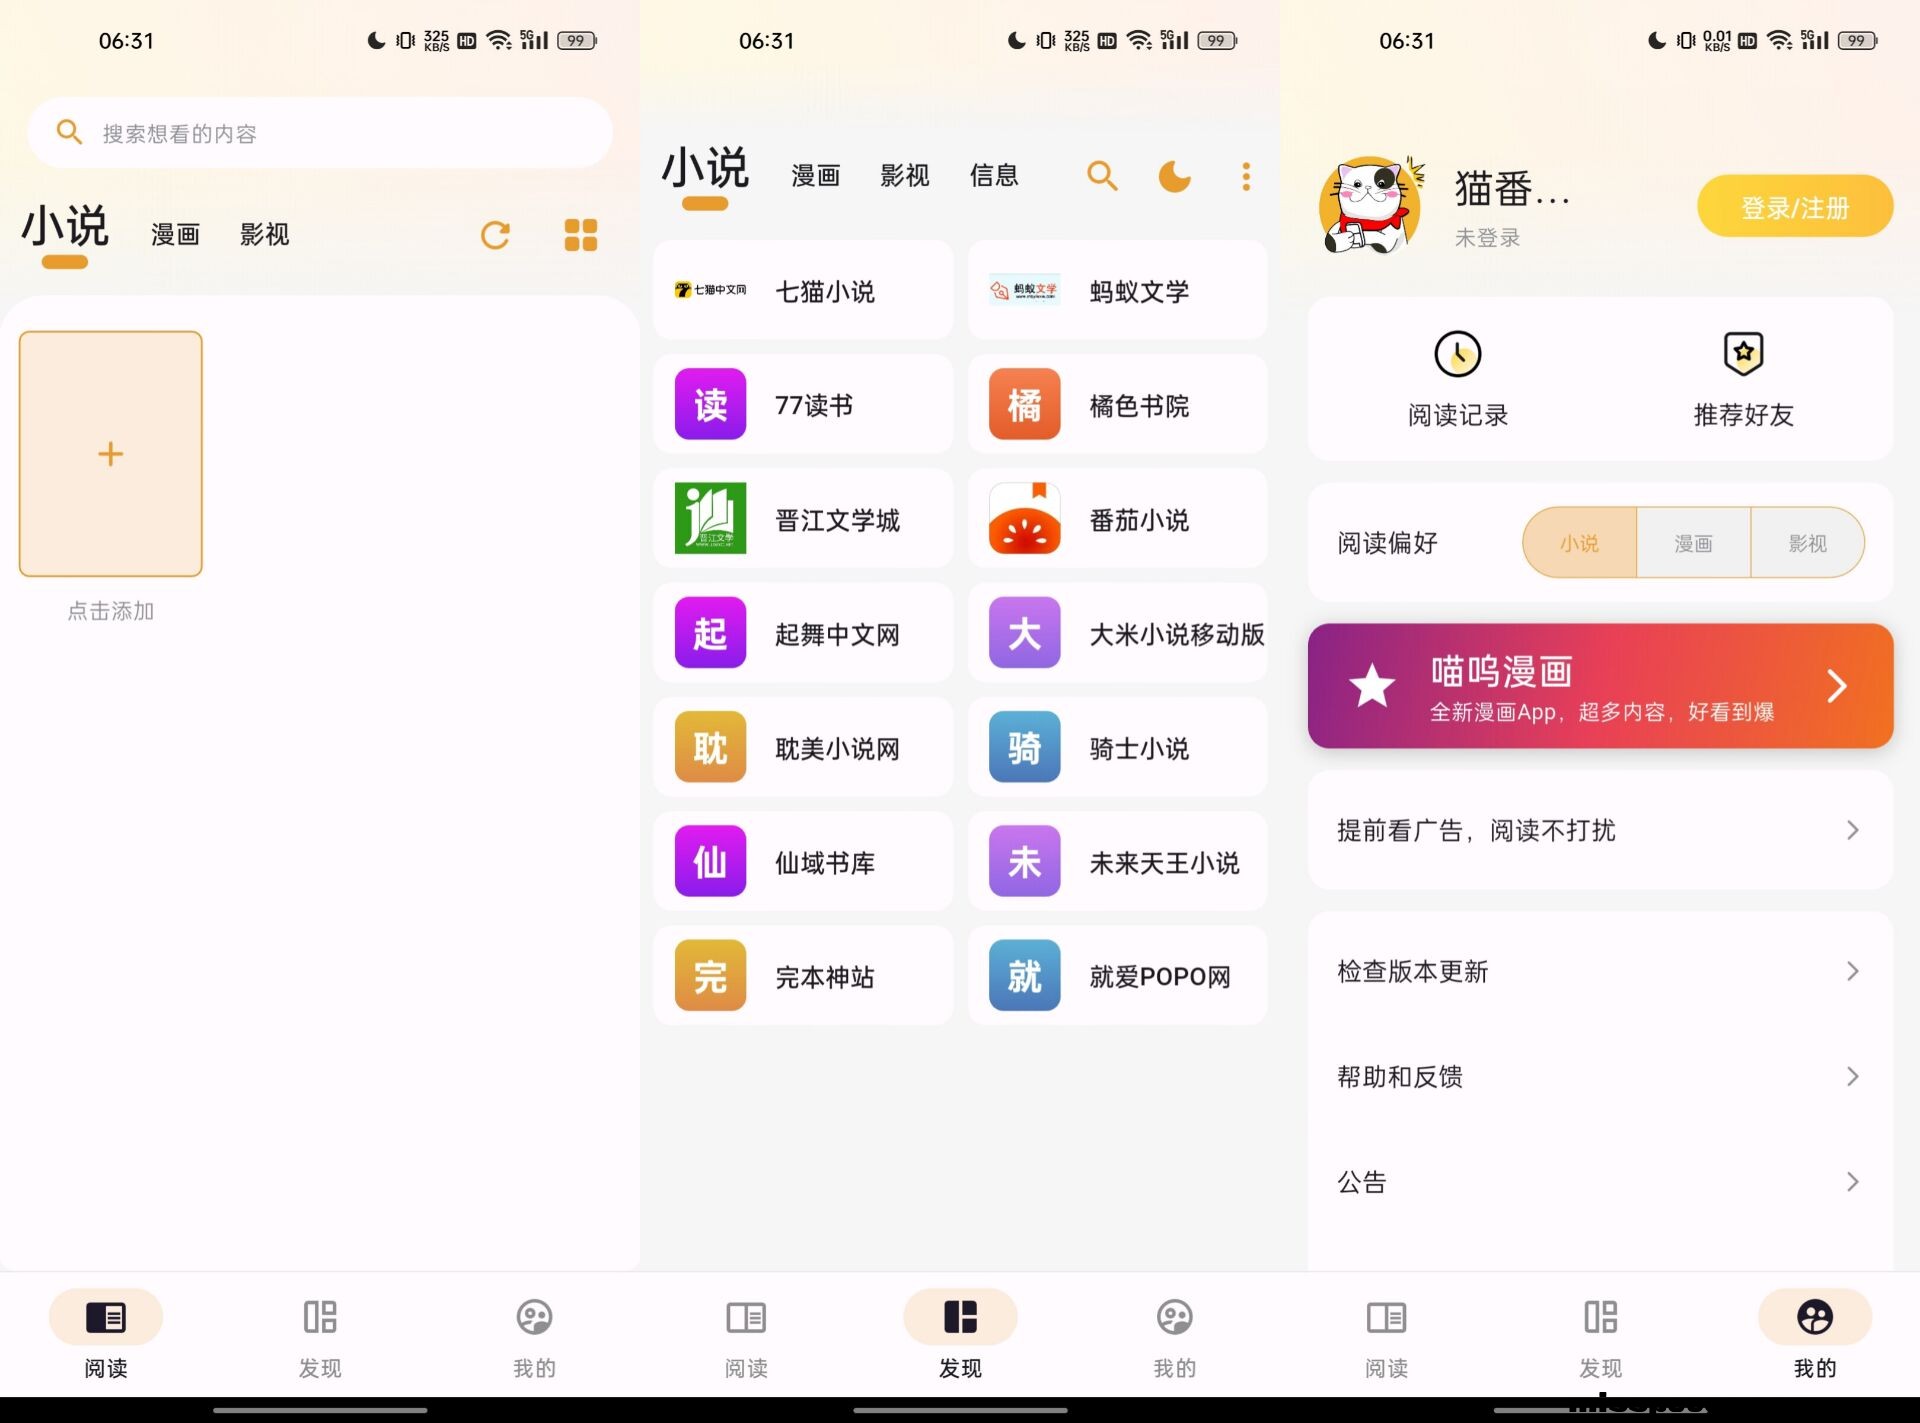This screenshot has height=1423, width=1920.
Task: Open 七猫小说 source
Action: tap(803, 290)
